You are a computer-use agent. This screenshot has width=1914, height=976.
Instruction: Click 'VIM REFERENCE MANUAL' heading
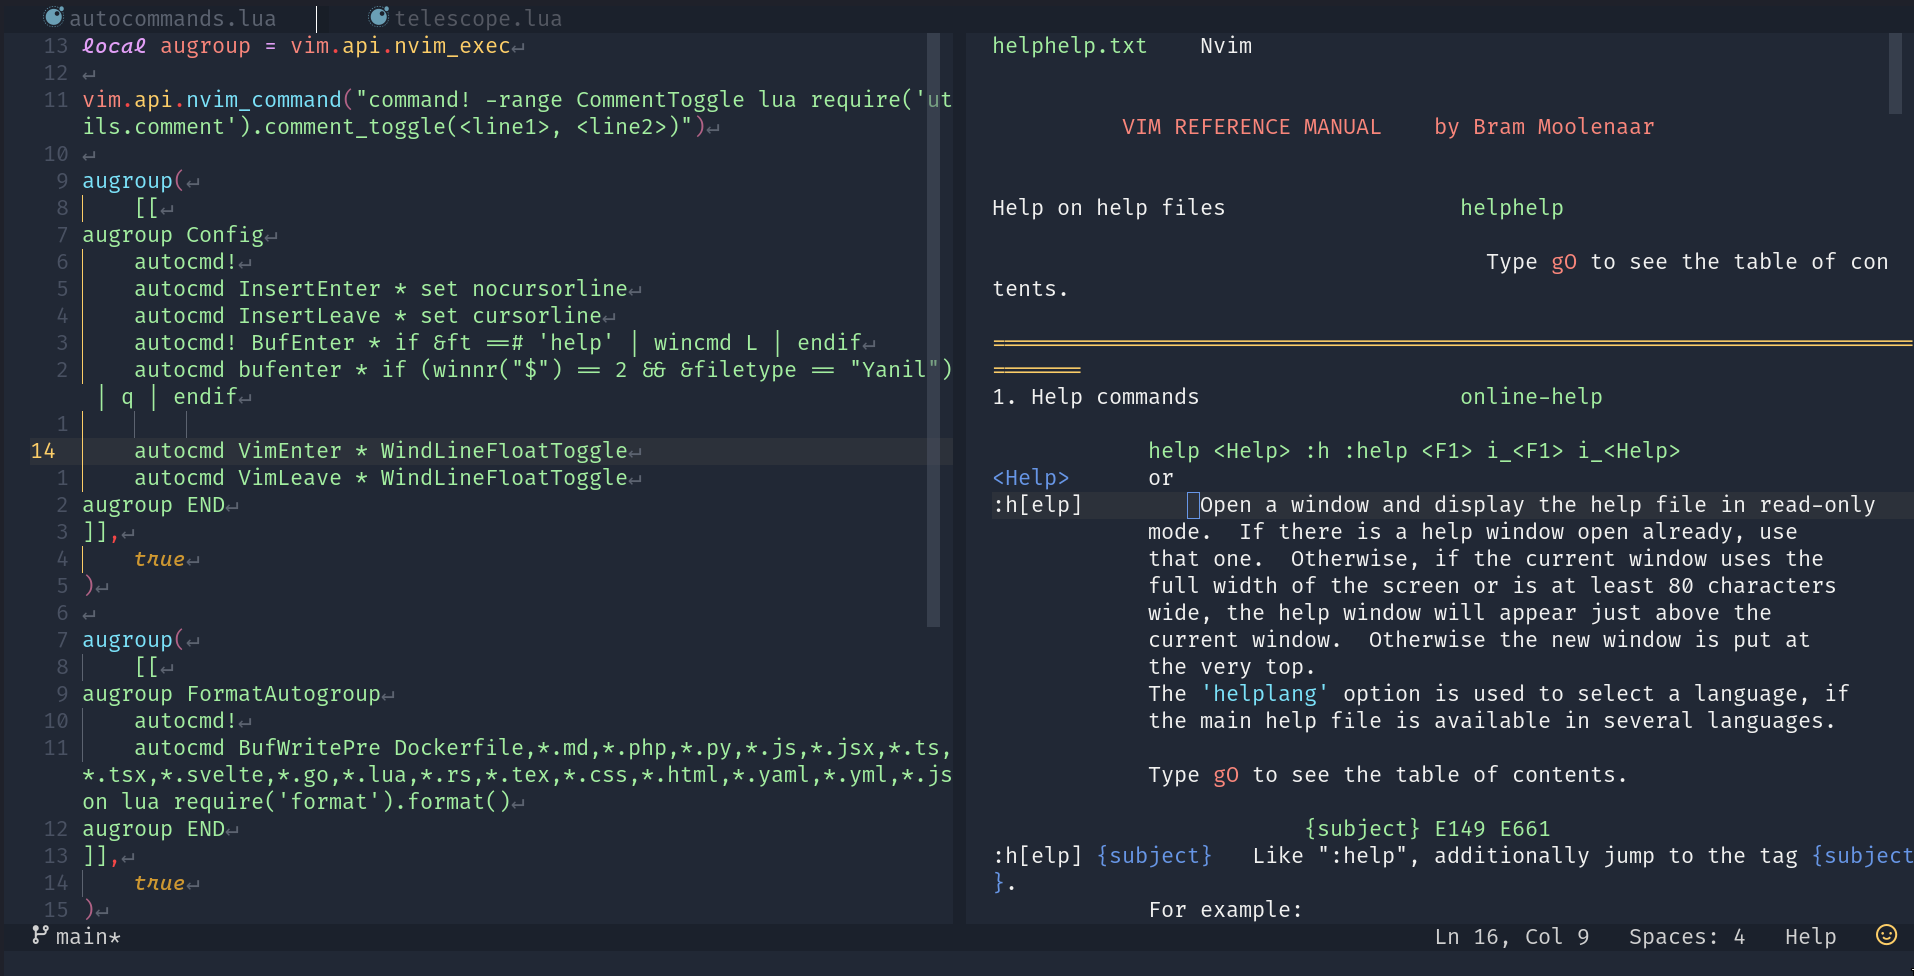(1251, 127)
